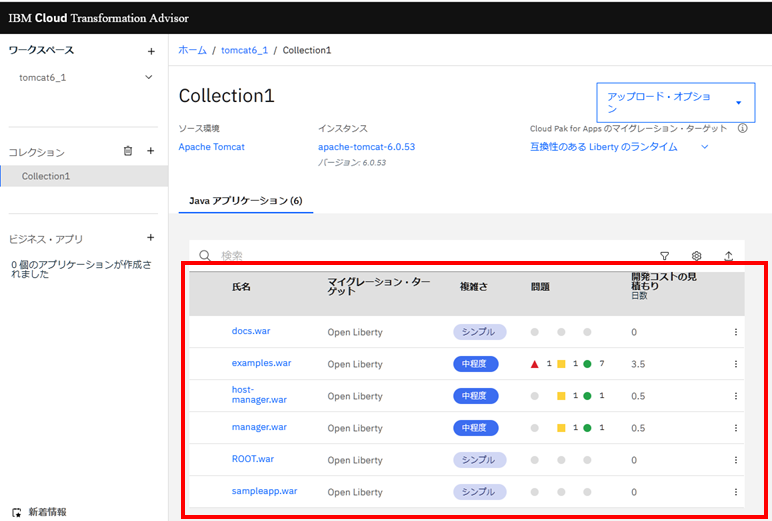
Task: Click シンプル complexity tag of sampleapp.war
Action: (480, 492)
